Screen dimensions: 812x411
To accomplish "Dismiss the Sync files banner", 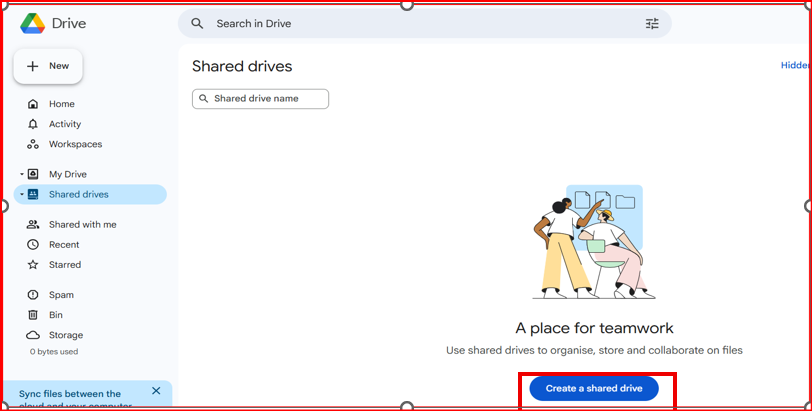I will click(x=156, y=391).
